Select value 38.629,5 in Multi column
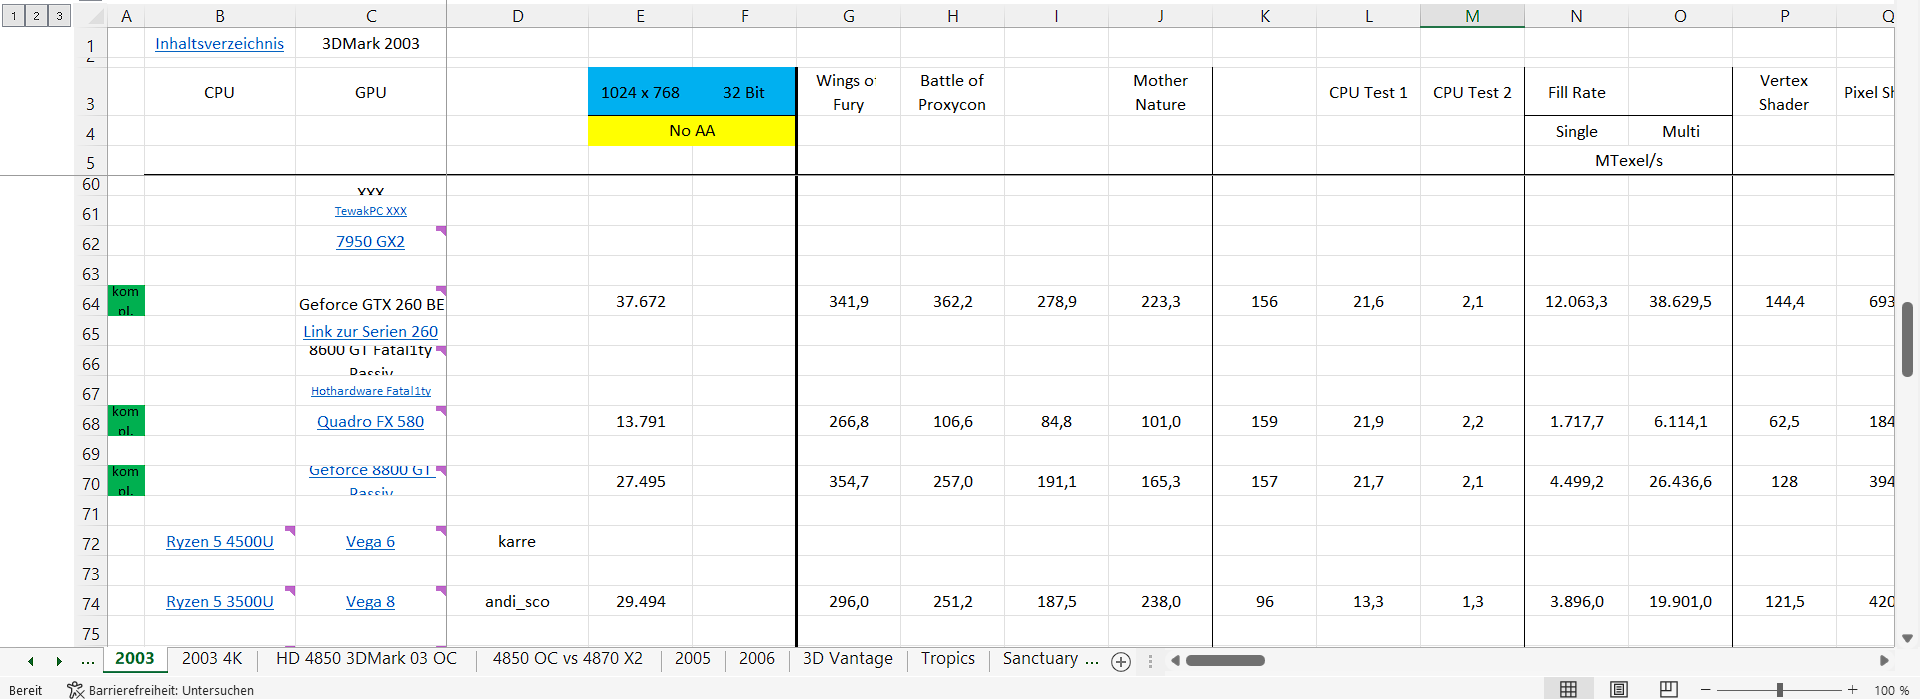Screen dimensions: 1920x699 pyautogui.click(x=1680, y=301)
